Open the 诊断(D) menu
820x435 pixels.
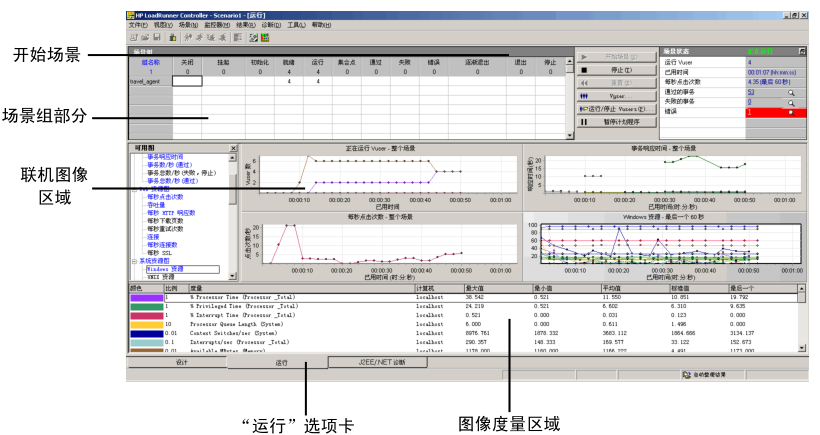pos(271,25)
